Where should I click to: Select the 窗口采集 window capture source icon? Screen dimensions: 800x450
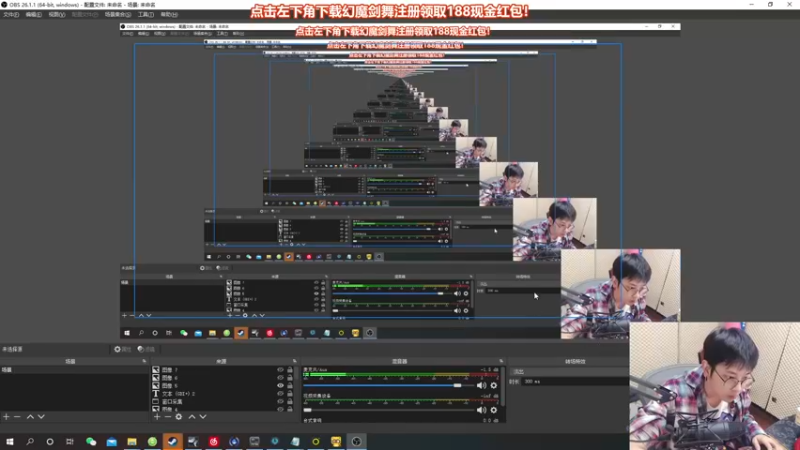pyautogui.click(x=156, y=402)
